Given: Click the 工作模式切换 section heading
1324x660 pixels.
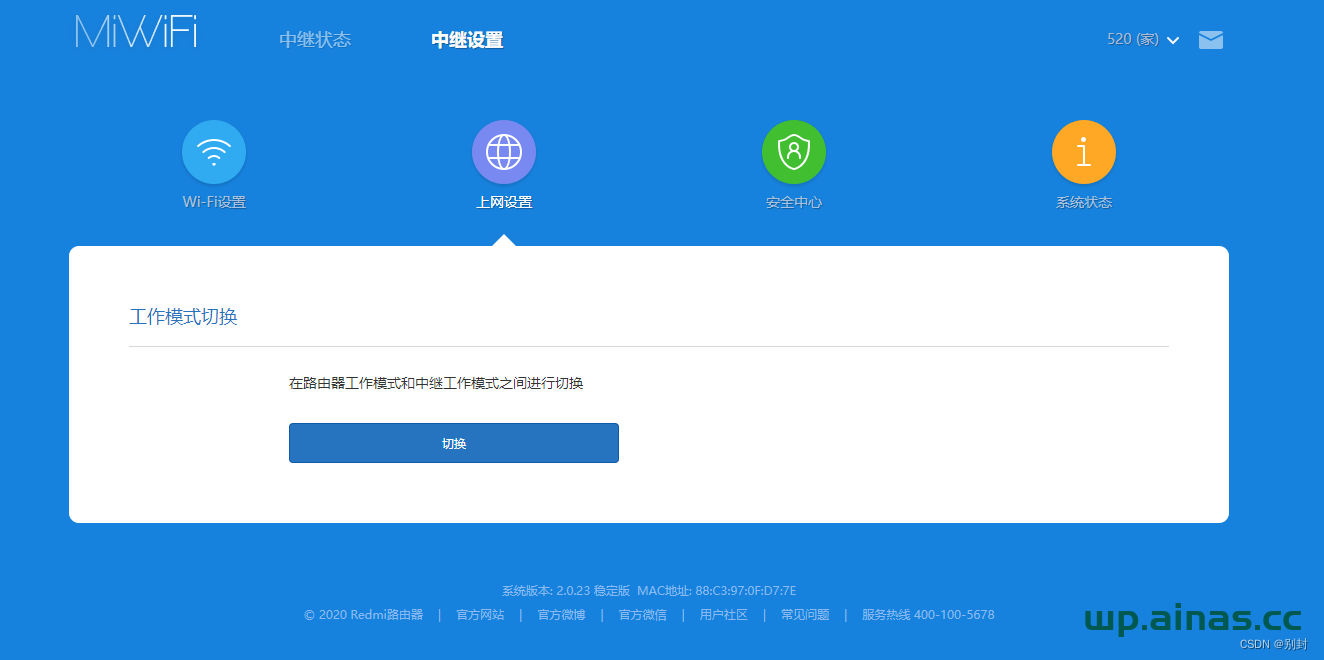Looking at the screenshot, I should pyautogui.click(x=183, y=316).
